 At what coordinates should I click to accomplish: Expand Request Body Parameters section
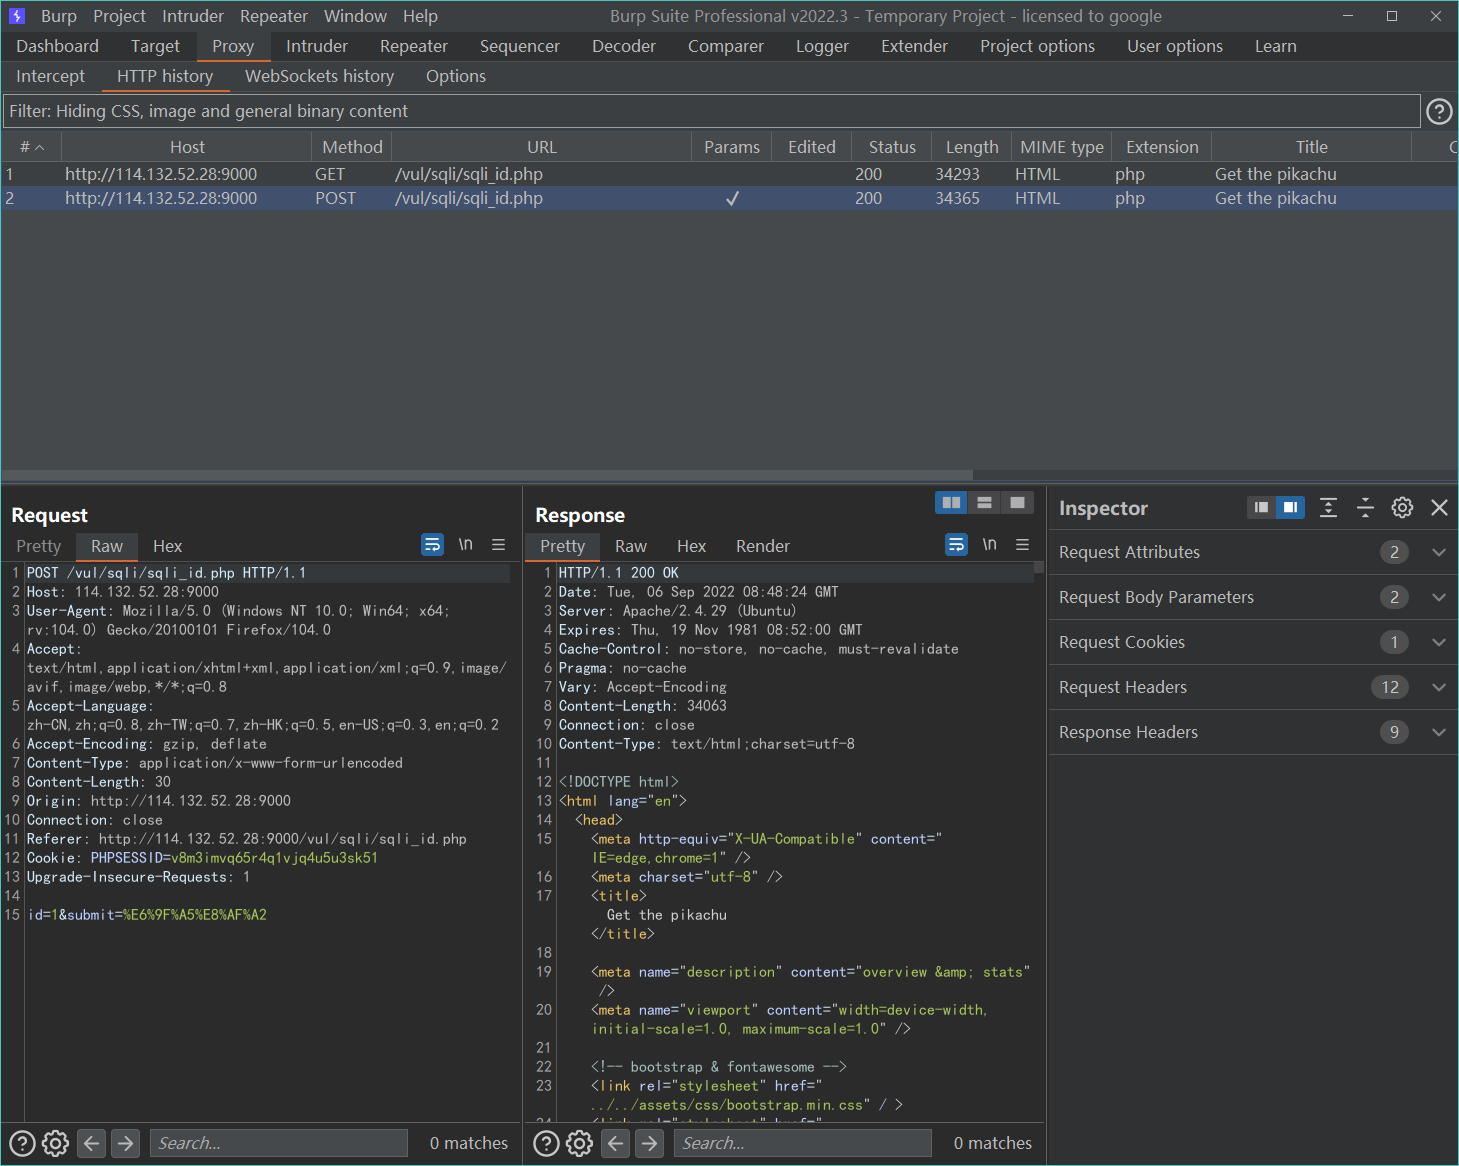click(x=1439, y=597)
